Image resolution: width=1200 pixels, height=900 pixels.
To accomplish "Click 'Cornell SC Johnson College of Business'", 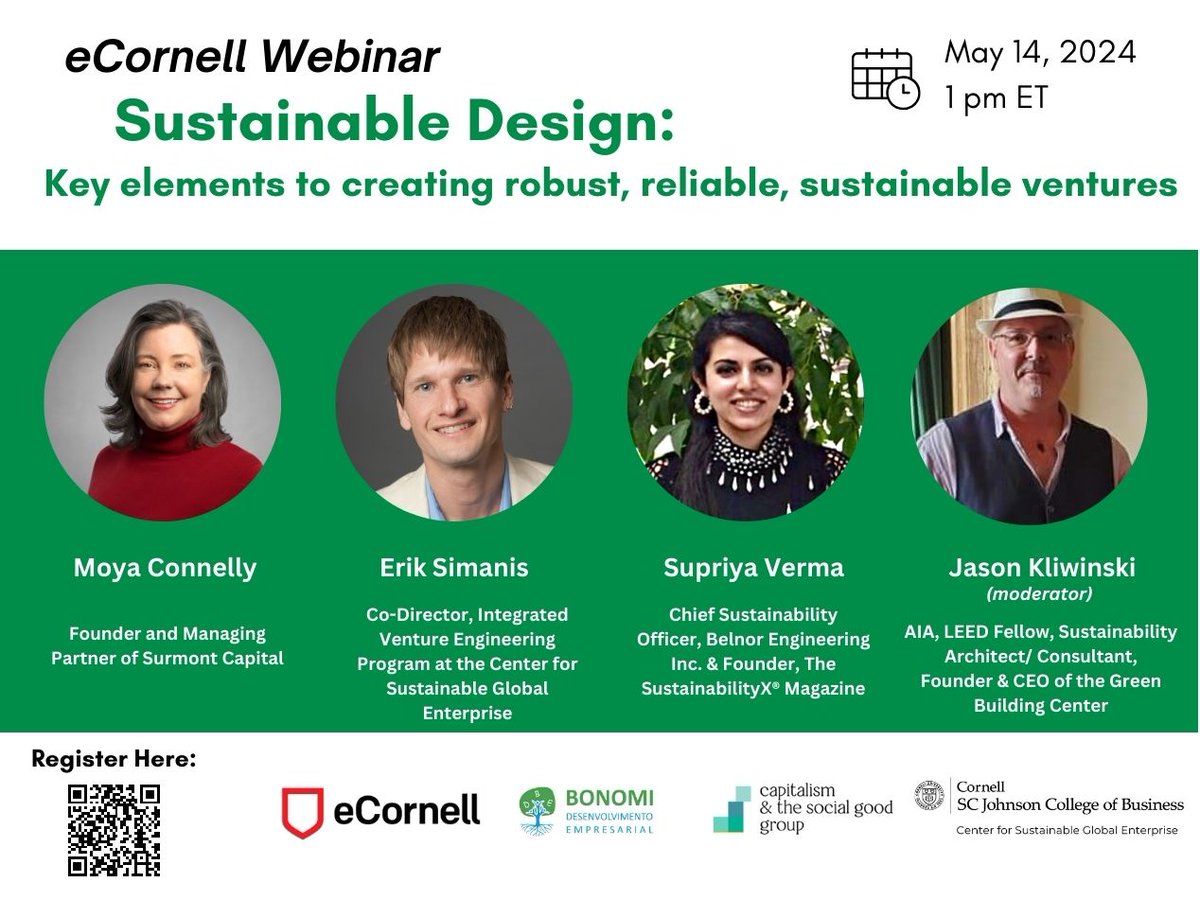I will [x=1069, y=796].
